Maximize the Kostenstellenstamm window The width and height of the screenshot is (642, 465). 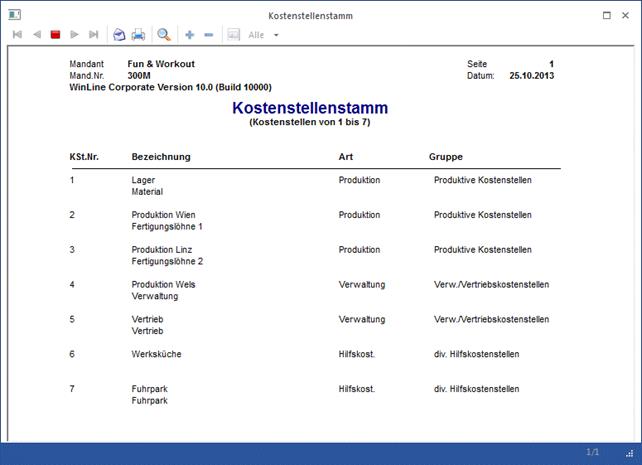point(608,16)
